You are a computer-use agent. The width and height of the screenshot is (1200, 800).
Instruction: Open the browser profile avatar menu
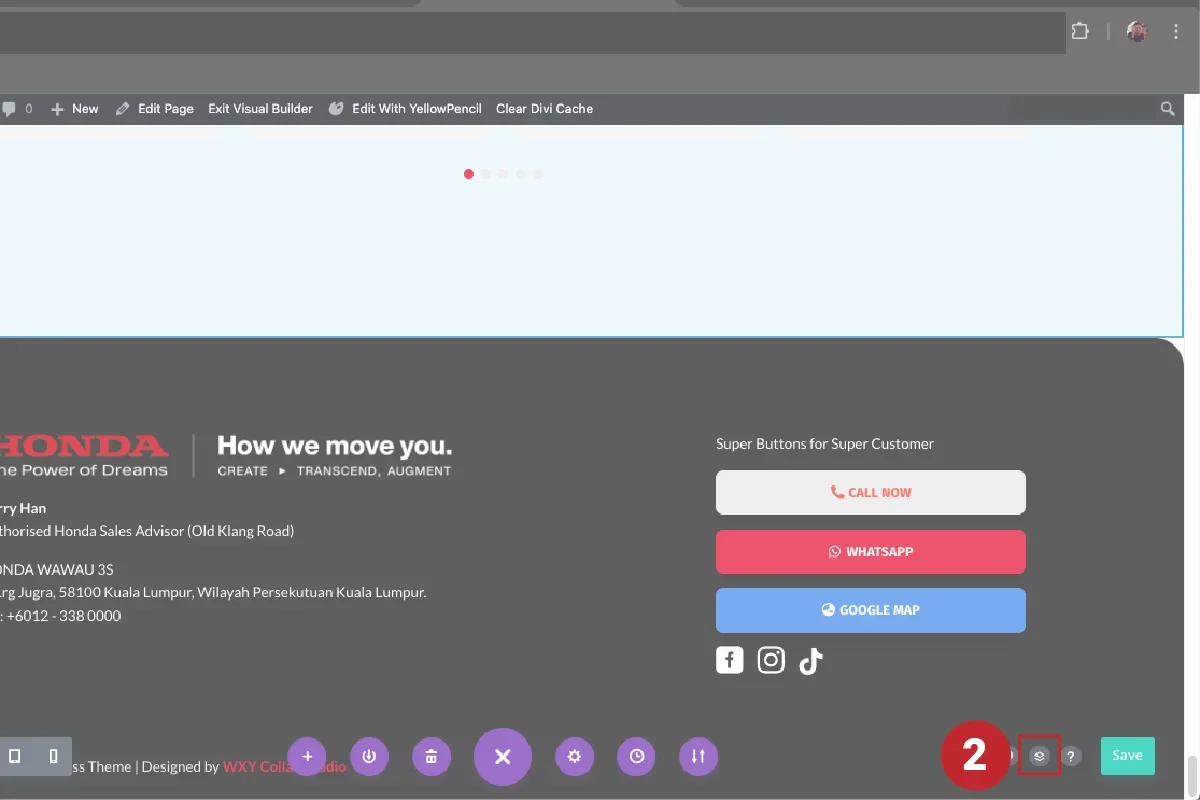point(1137,31)
